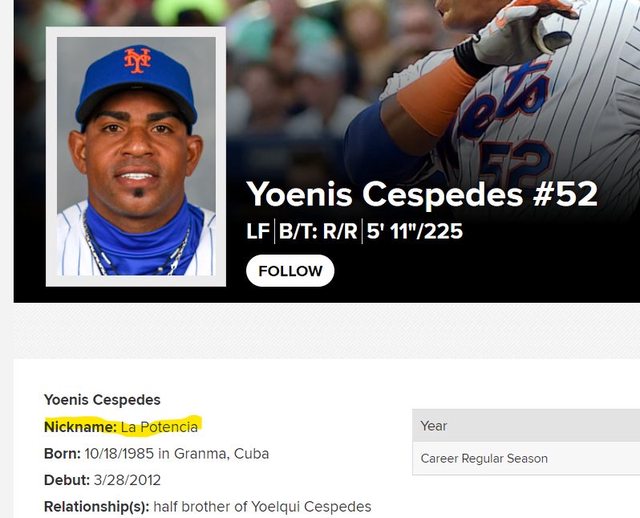Image resolution: width=640 pixels, height=518 pixels.
Task: Click the jersey number 52 in banner photo
Action: point(516,160)
